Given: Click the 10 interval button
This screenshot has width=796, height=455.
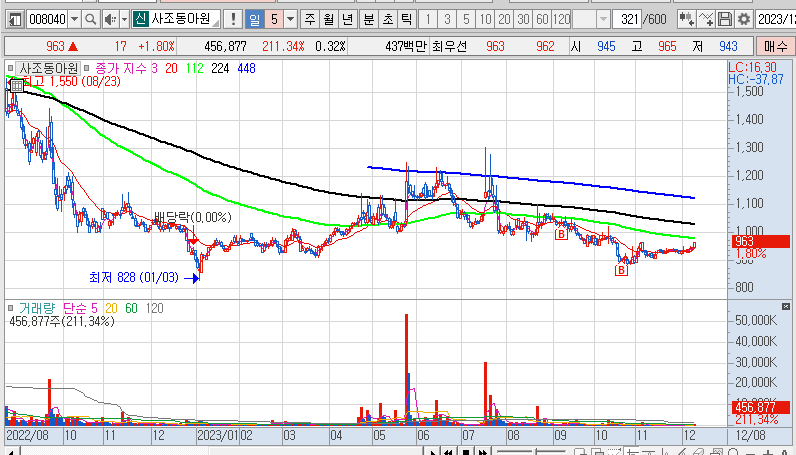Looking at the screenshot, I should [485, 20].
